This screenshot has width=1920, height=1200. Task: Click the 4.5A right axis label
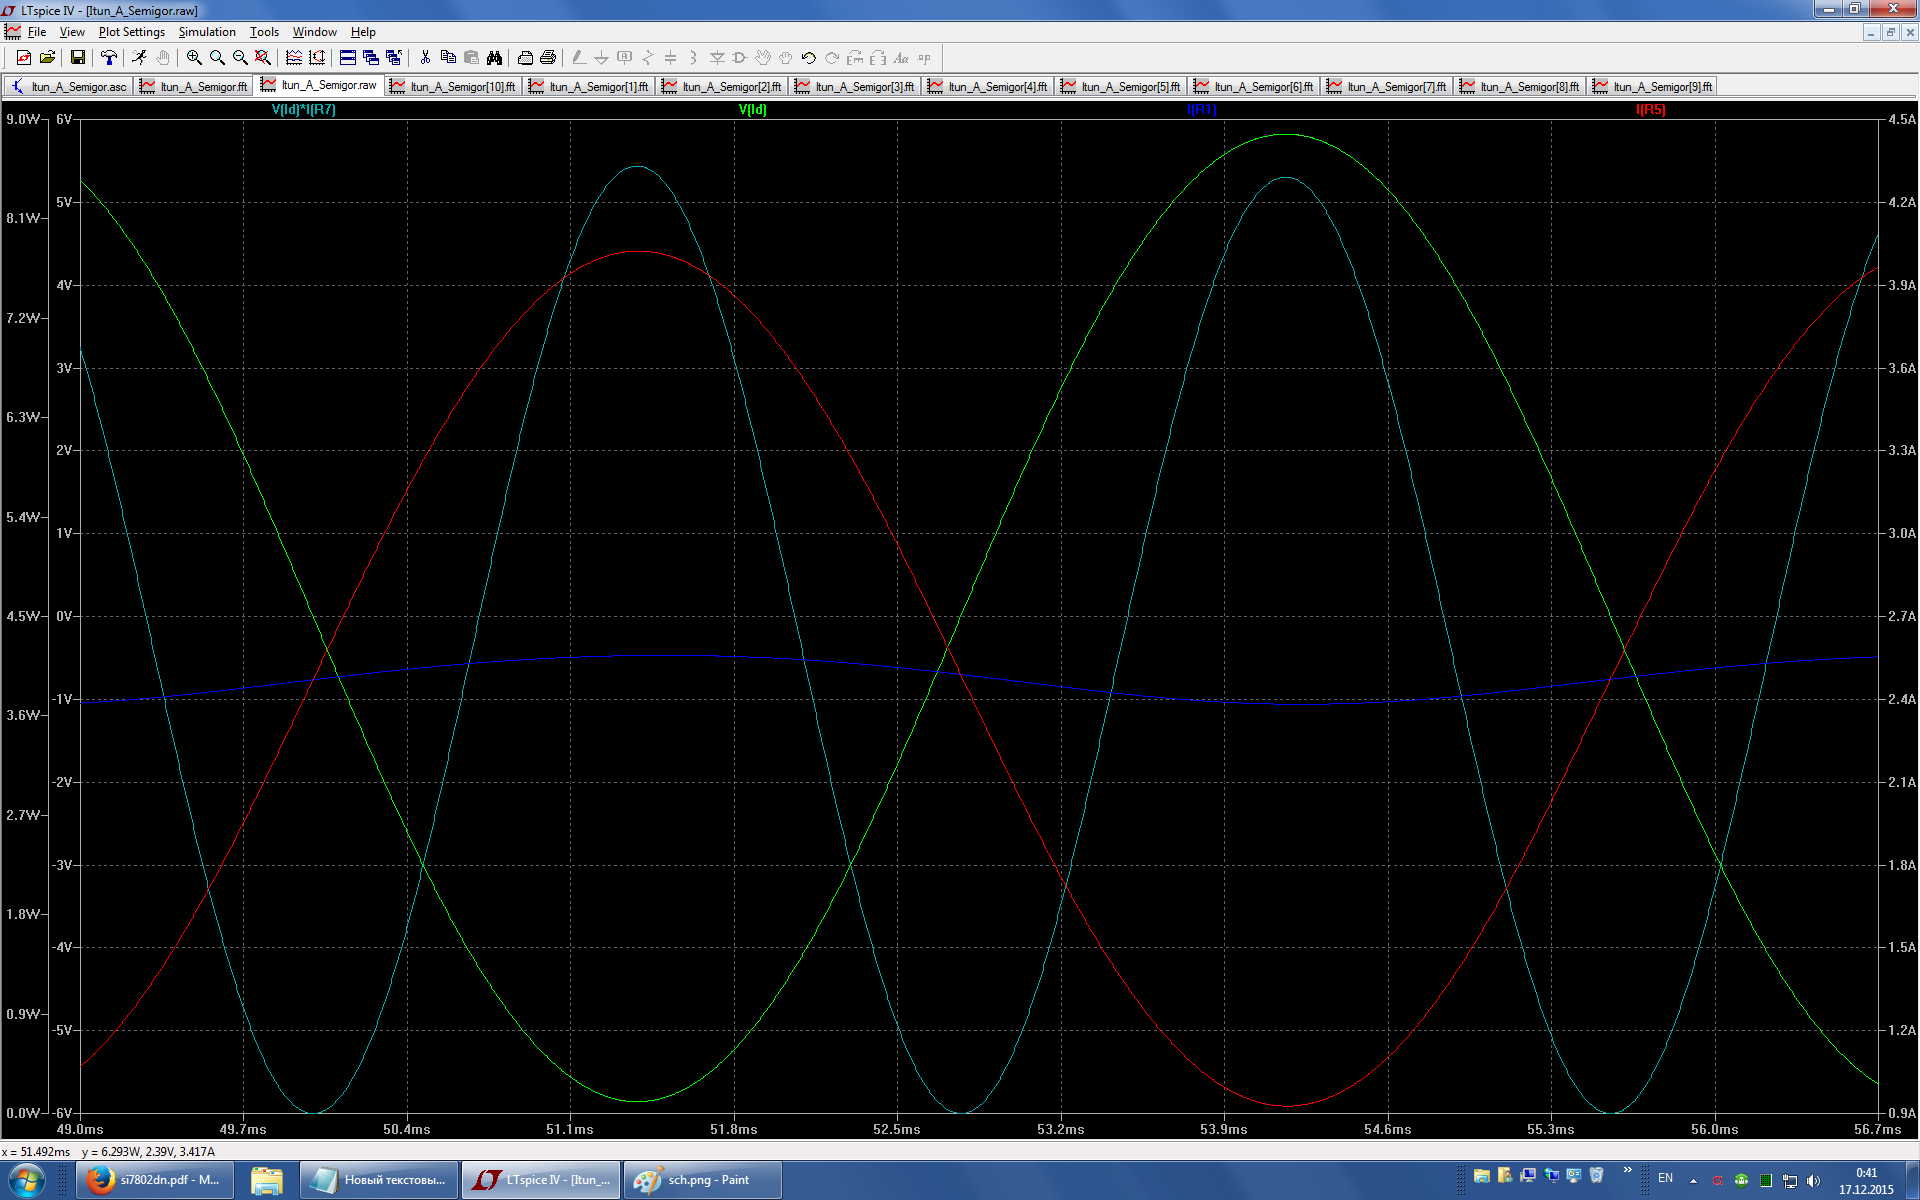tap(1902, 119)
